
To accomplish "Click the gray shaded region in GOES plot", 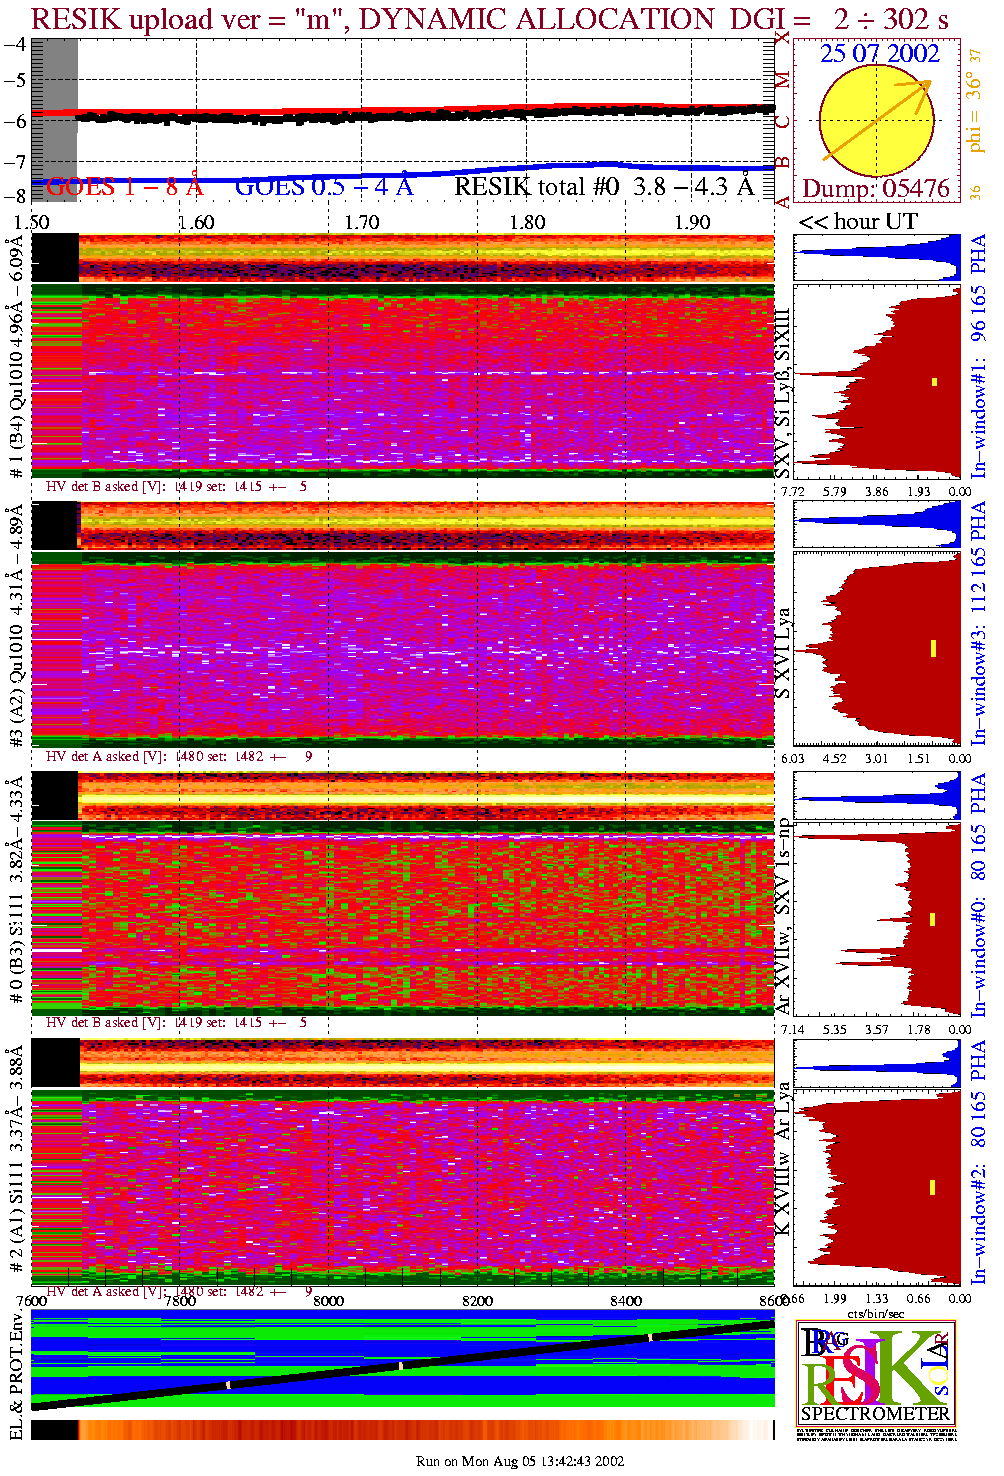I will tap(54, 120).
